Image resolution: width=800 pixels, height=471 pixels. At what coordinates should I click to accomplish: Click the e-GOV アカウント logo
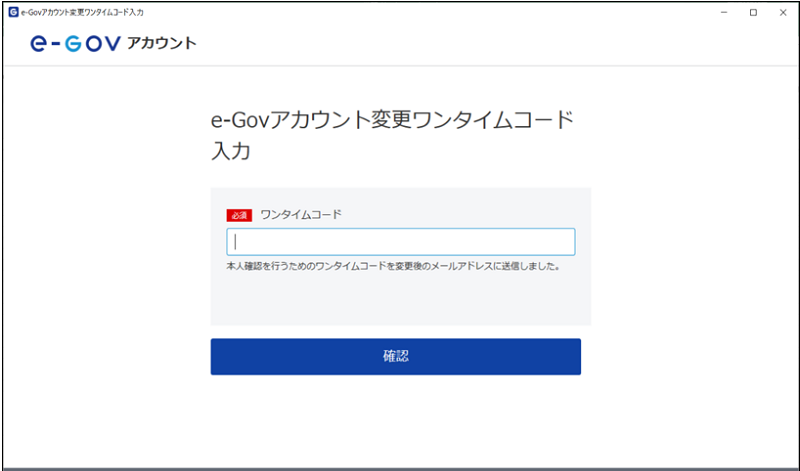pos(113,43)
